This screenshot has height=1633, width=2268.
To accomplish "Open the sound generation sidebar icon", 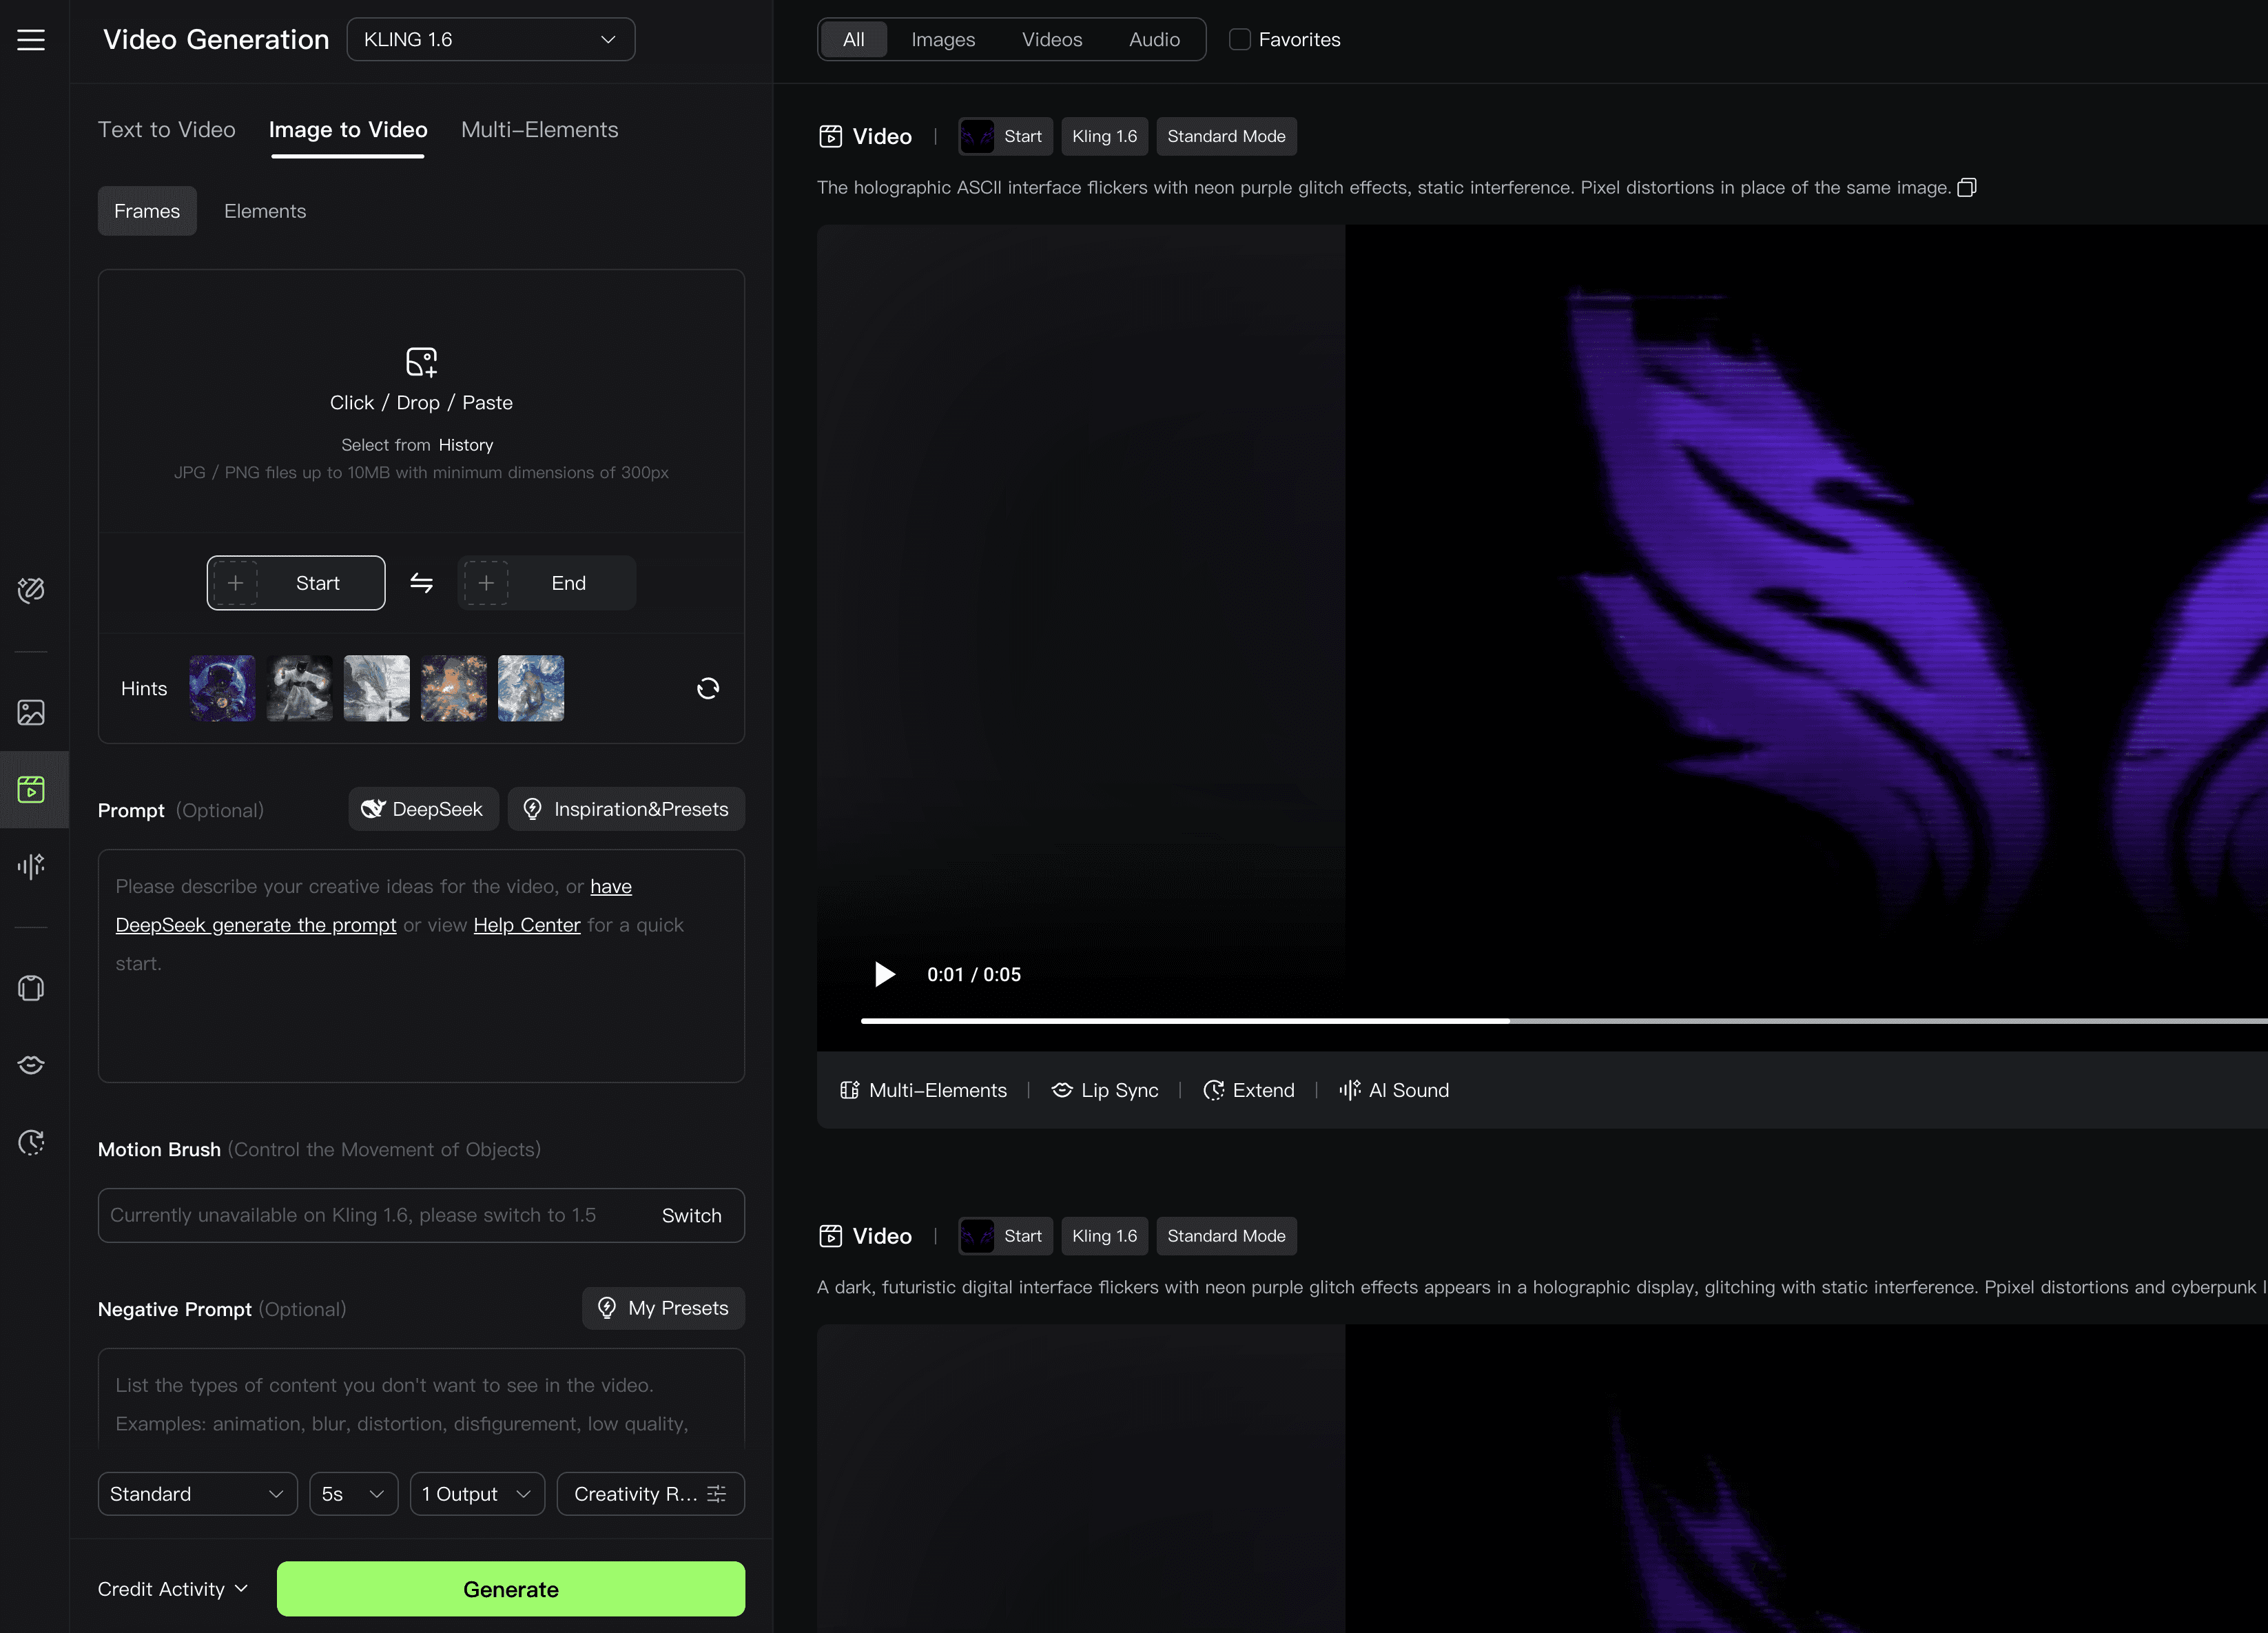I will click(31, 866).
